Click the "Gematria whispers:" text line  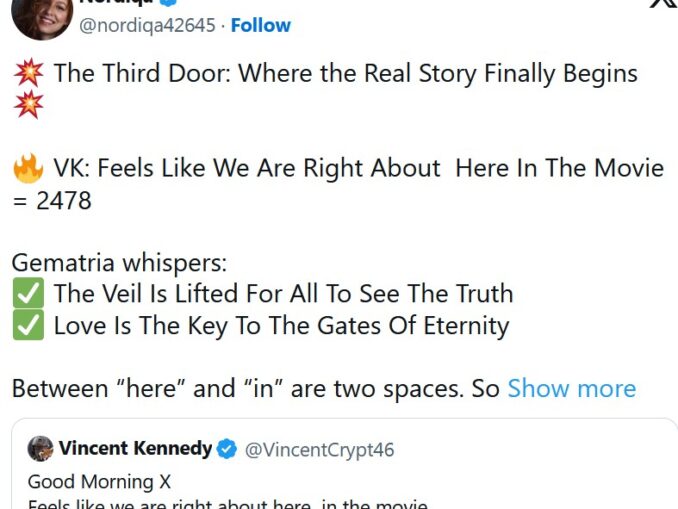pos(119,263)
